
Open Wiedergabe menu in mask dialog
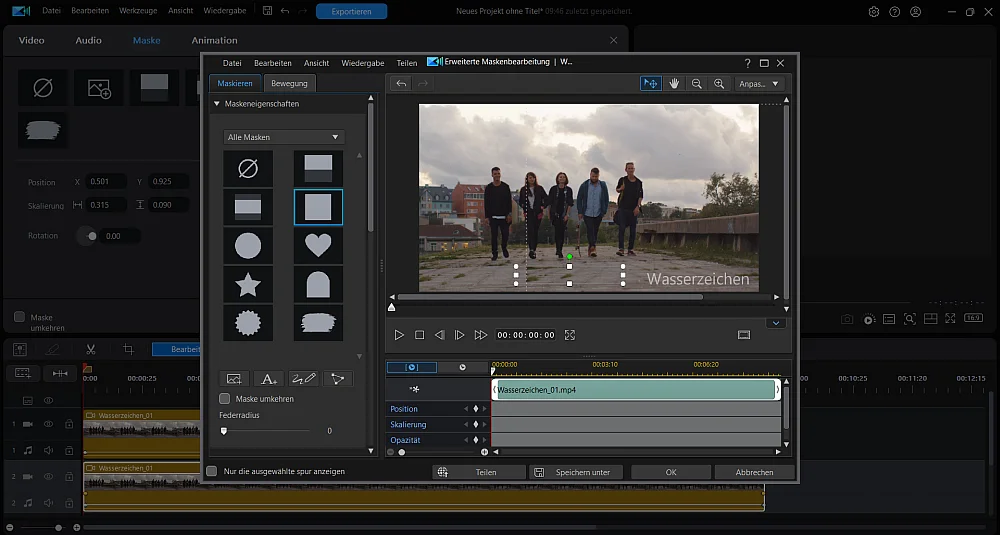coord(363,63)
